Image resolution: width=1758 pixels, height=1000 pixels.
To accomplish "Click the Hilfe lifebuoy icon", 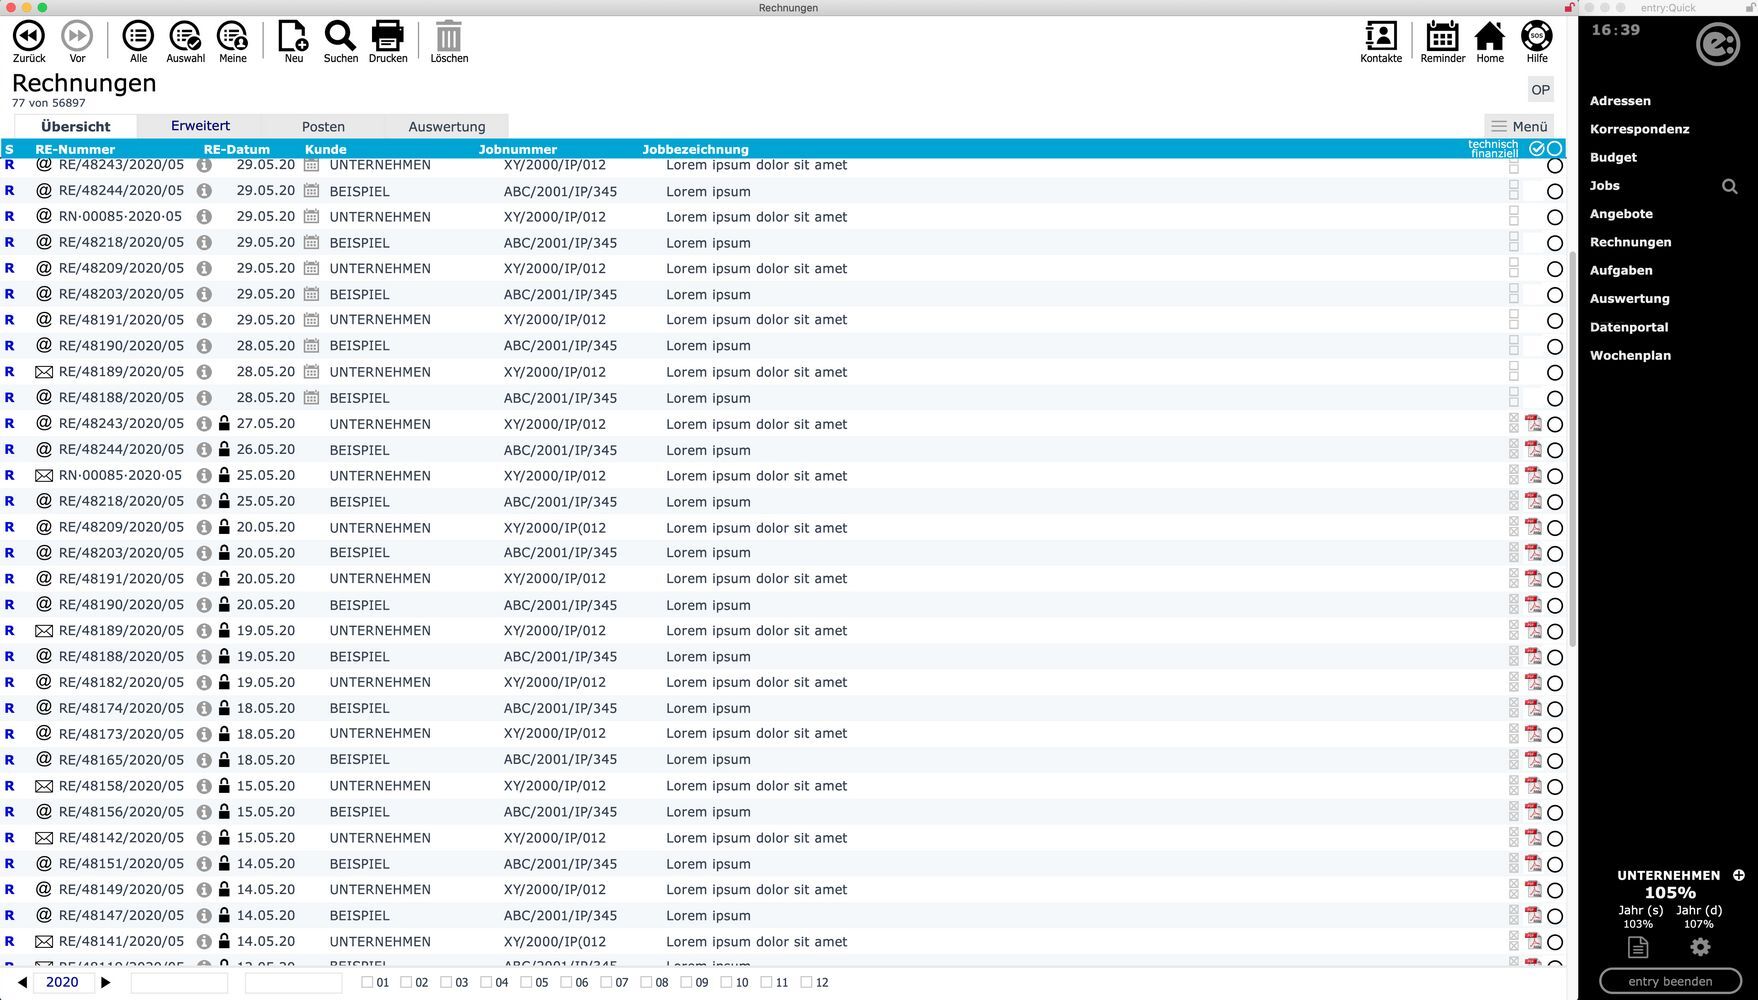I will click(1536, 37).
